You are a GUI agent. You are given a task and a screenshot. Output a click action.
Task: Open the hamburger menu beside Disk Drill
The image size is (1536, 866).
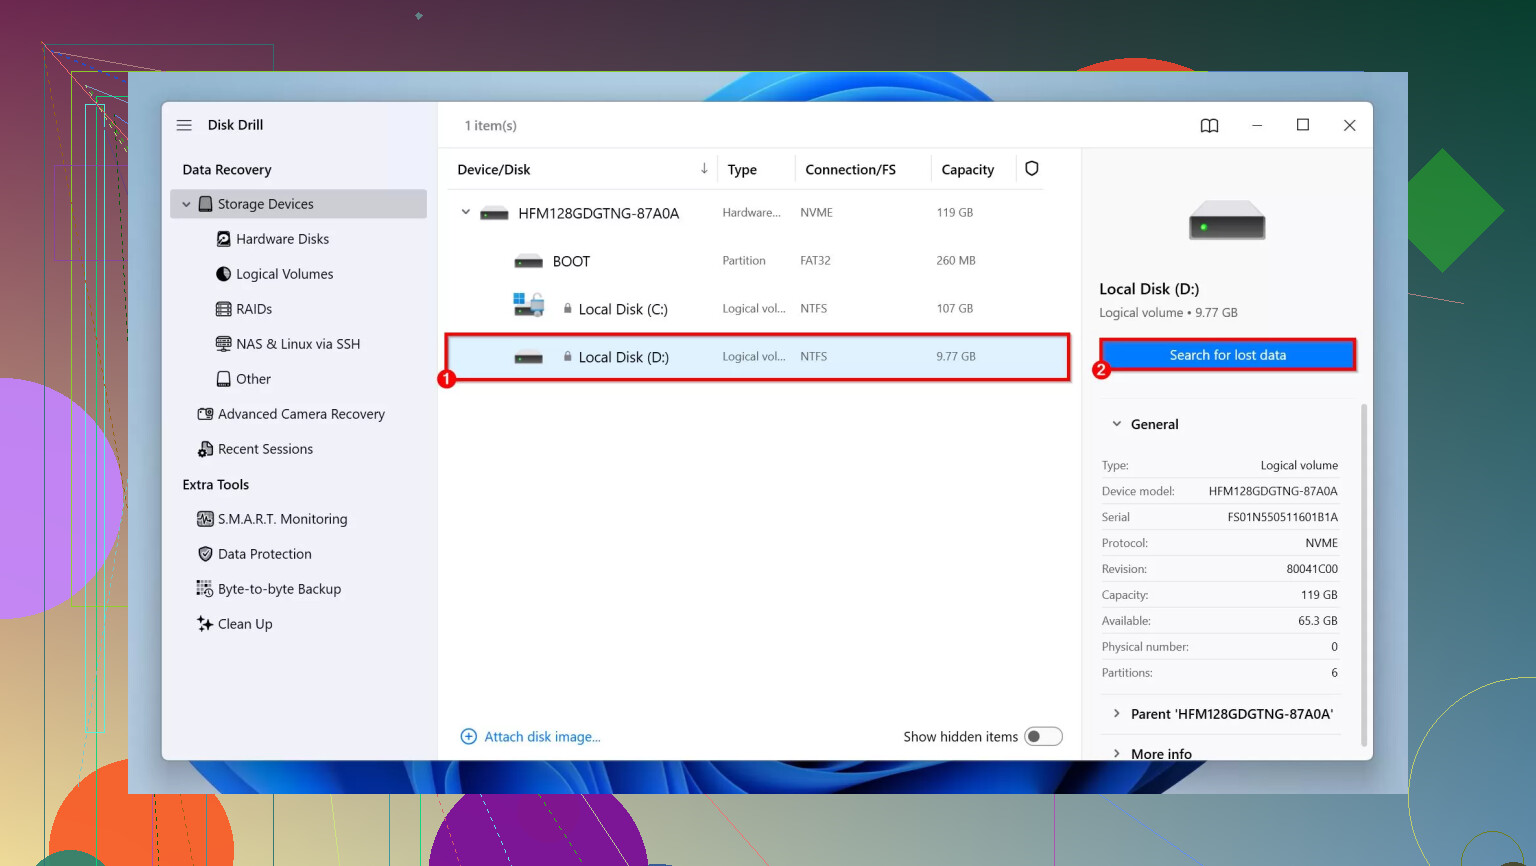pyautogui.click(x=184, y=125)
